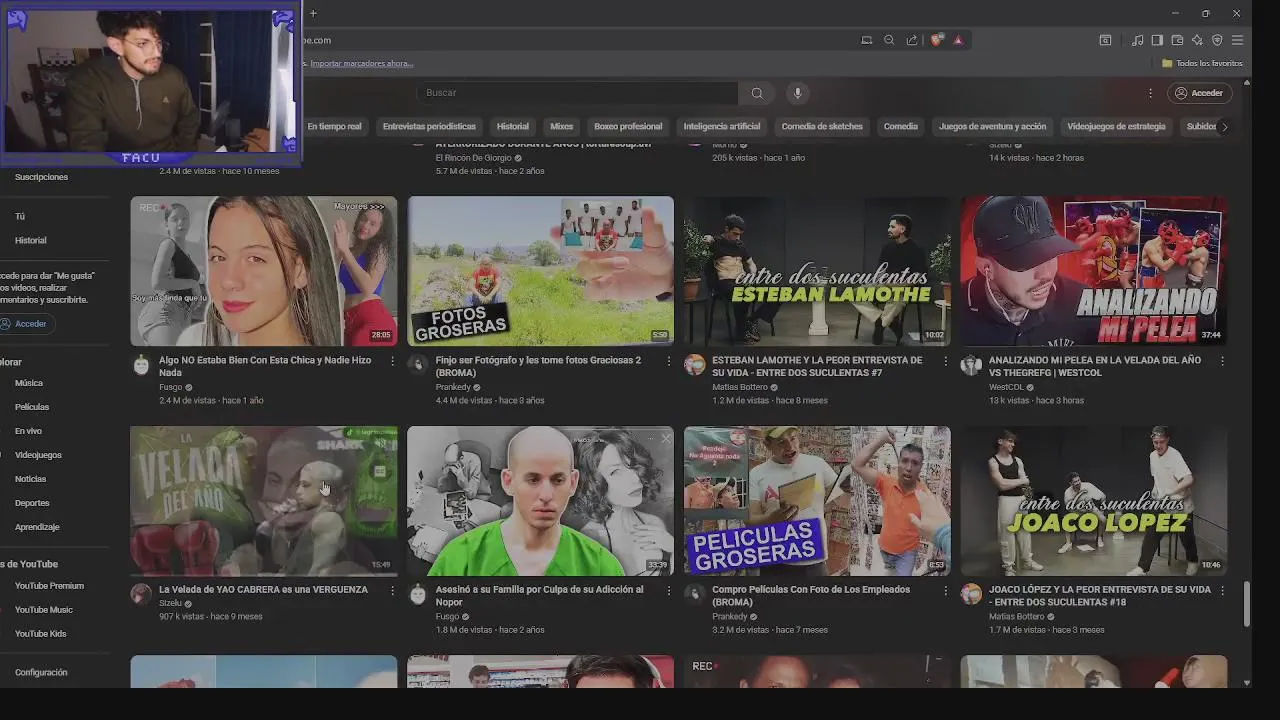Click the search magnifier button
The image size is (1280, 720).
(757, 93)
